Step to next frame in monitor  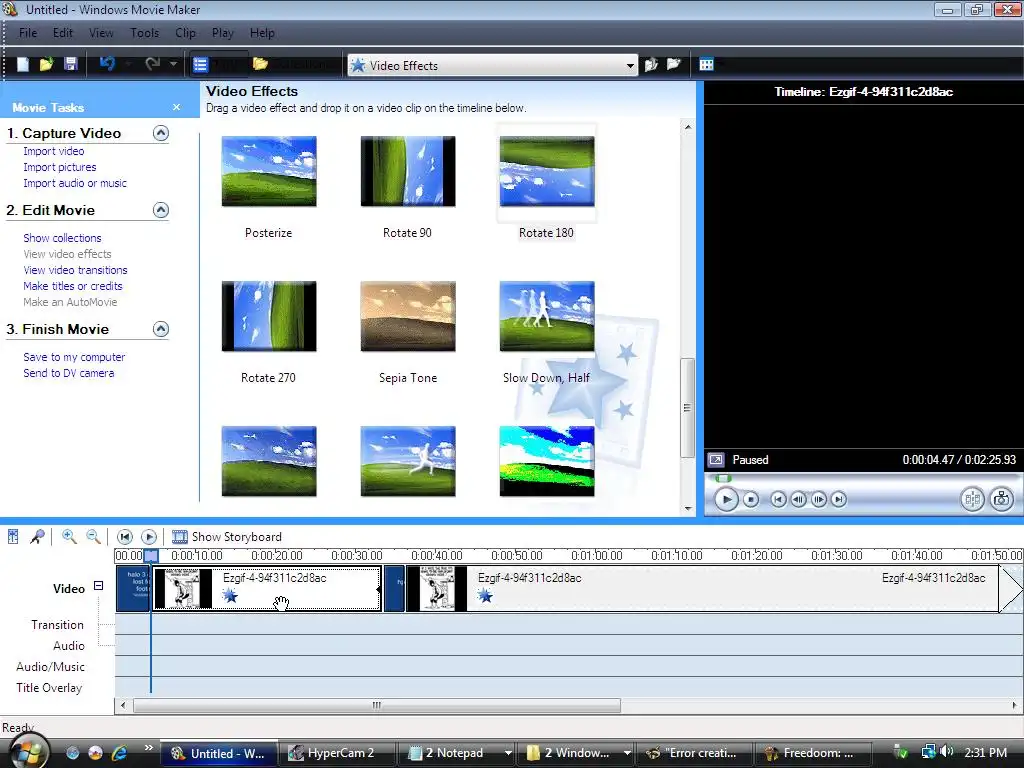point(818,500)
